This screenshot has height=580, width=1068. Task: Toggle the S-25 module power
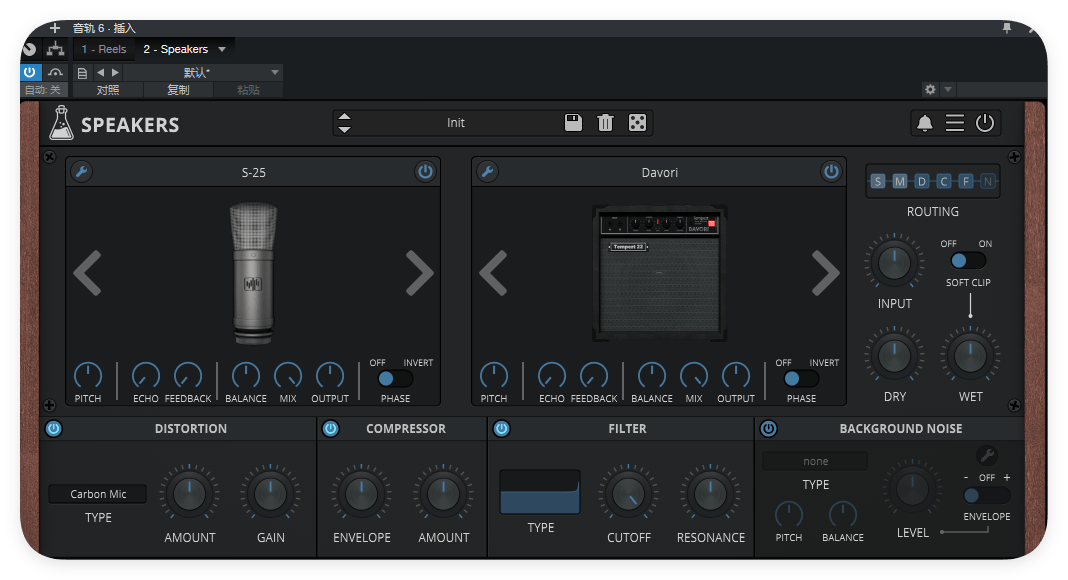[x=425, y=172]
